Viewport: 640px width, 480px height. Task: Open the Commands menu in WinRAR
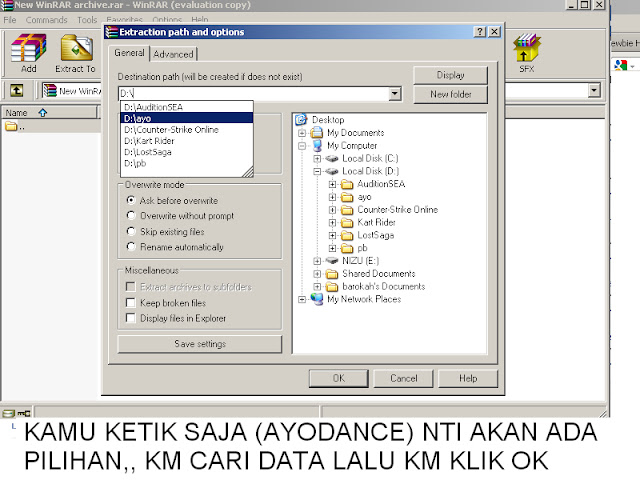(47, 20)
